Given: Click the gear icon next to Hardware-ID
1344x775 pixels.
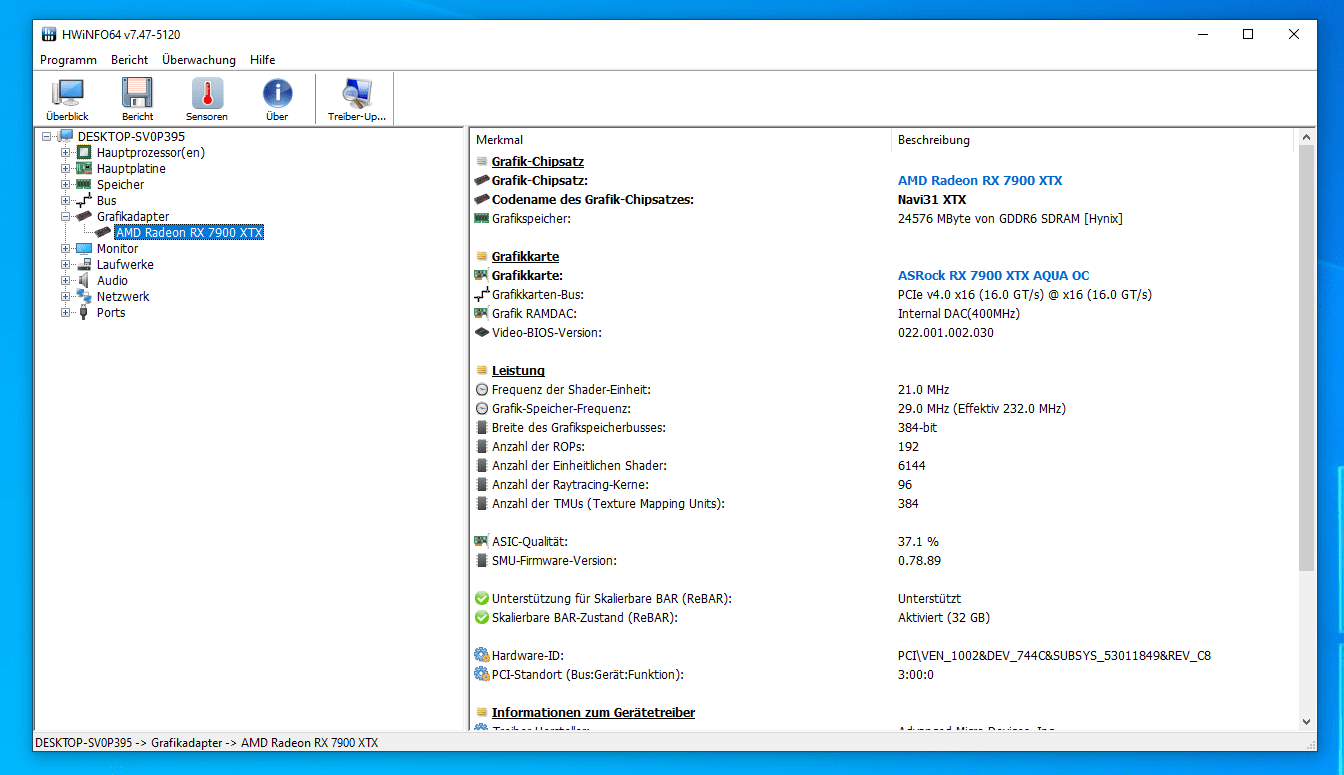Looking at the screenshot, I should coord(482,656).
